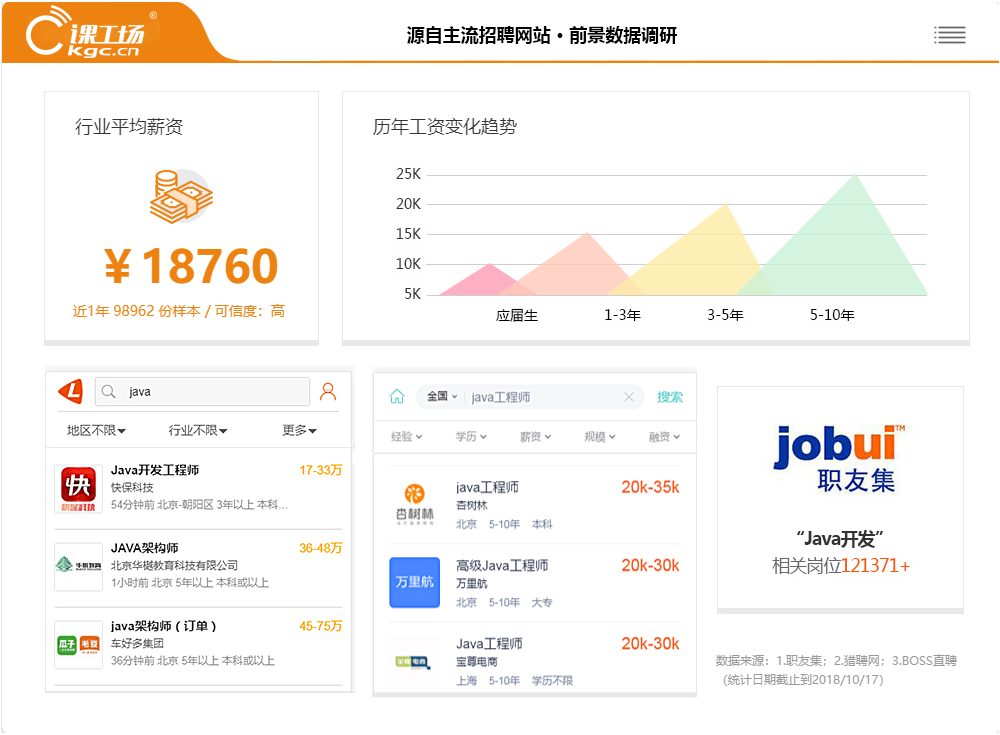Screen dimensions: 1000x735
Task: Click the orange user profile icon
Action: click(328, 391)
